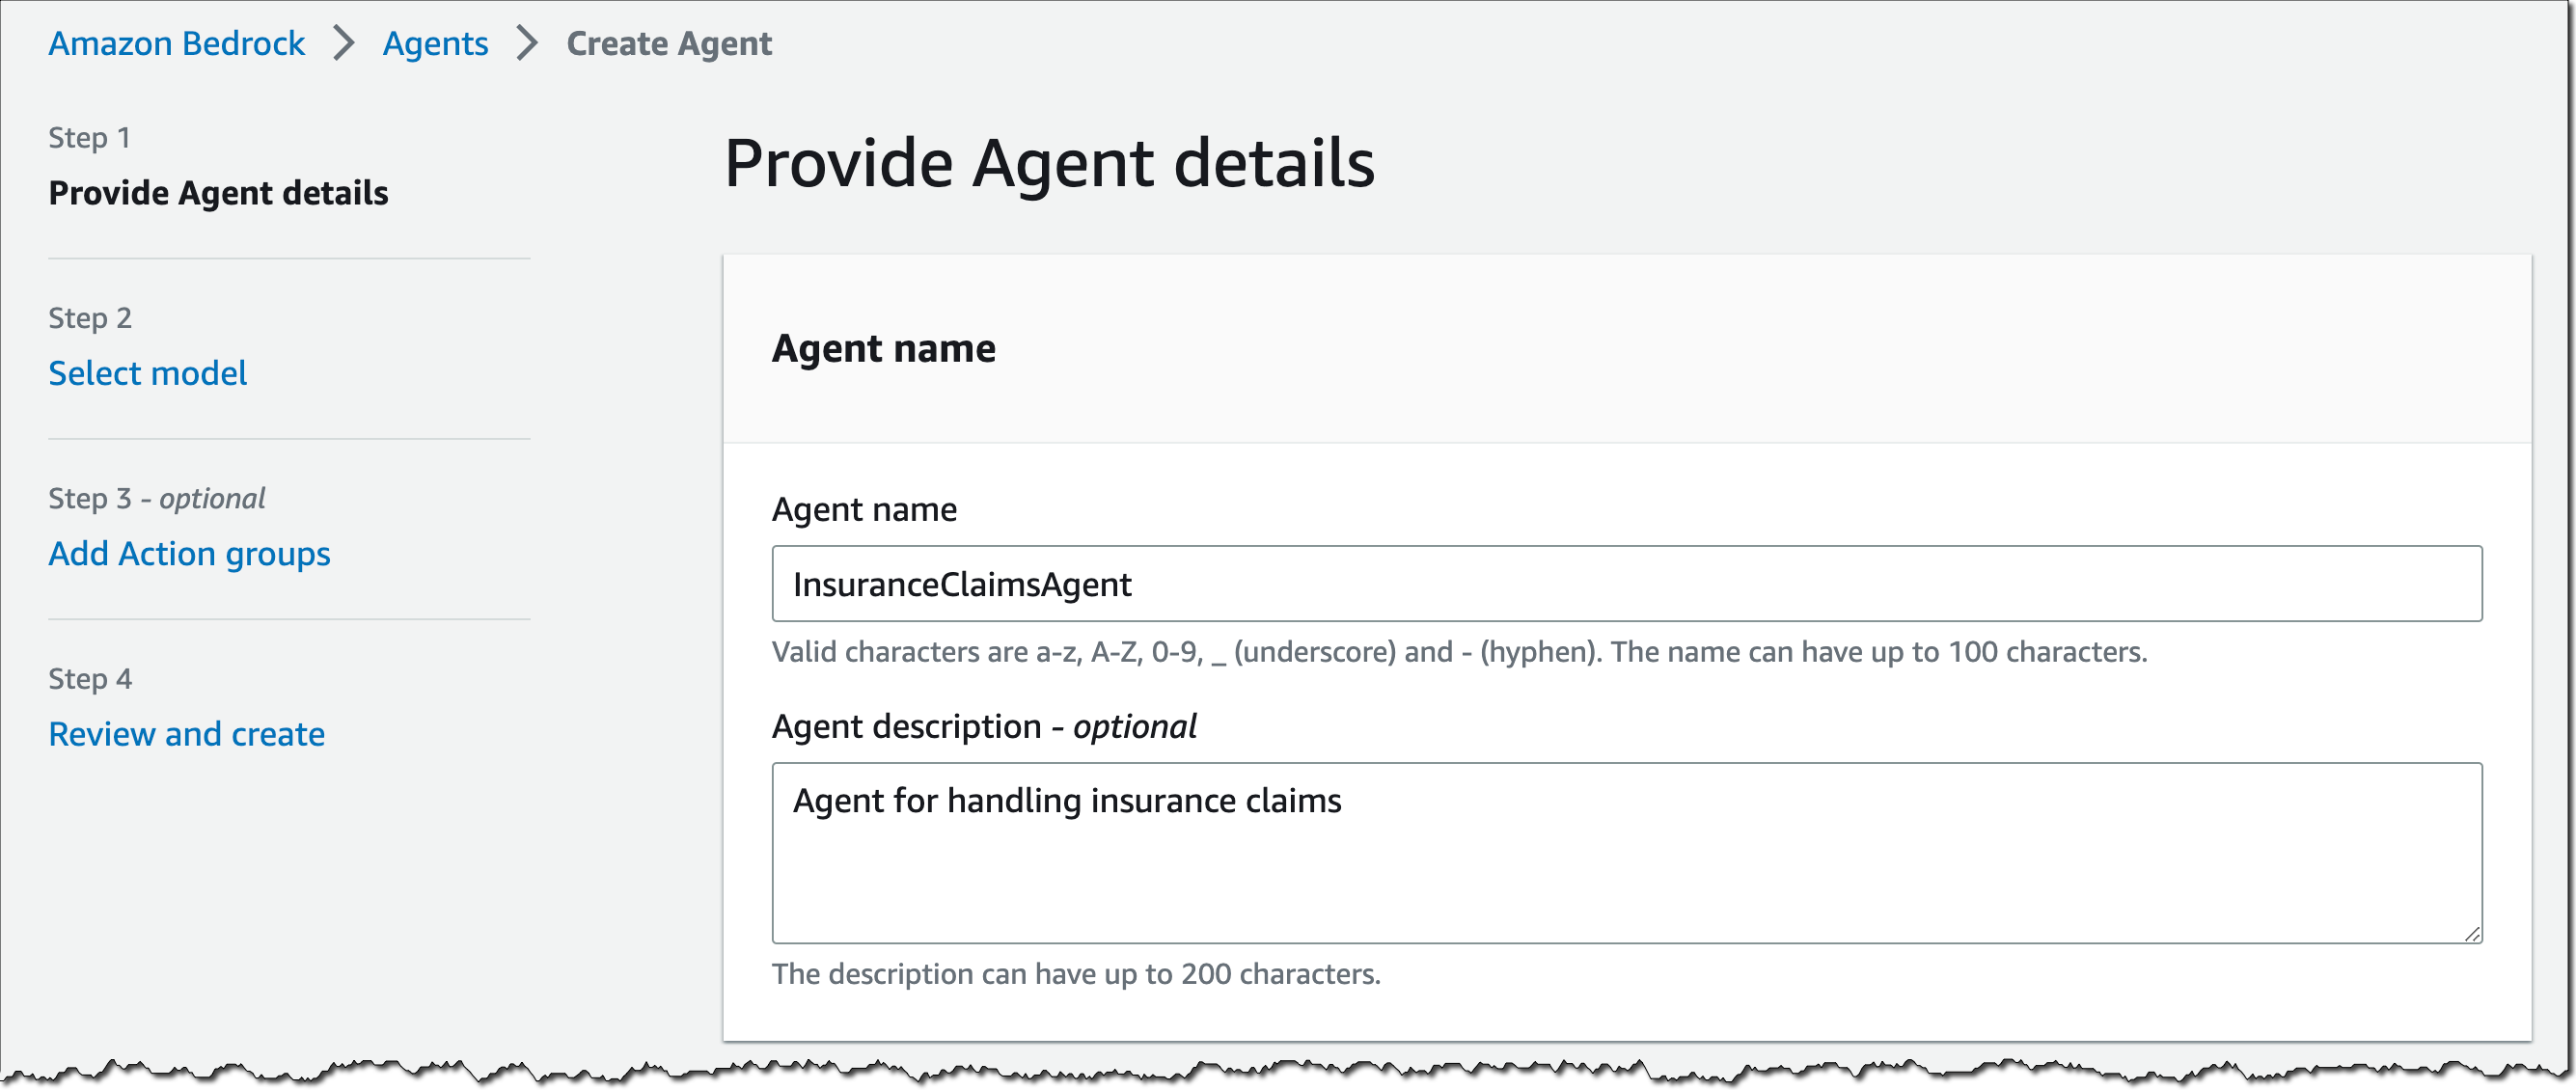Go to the Review and create step
2576x1090 pixels.
coord(186,733)
